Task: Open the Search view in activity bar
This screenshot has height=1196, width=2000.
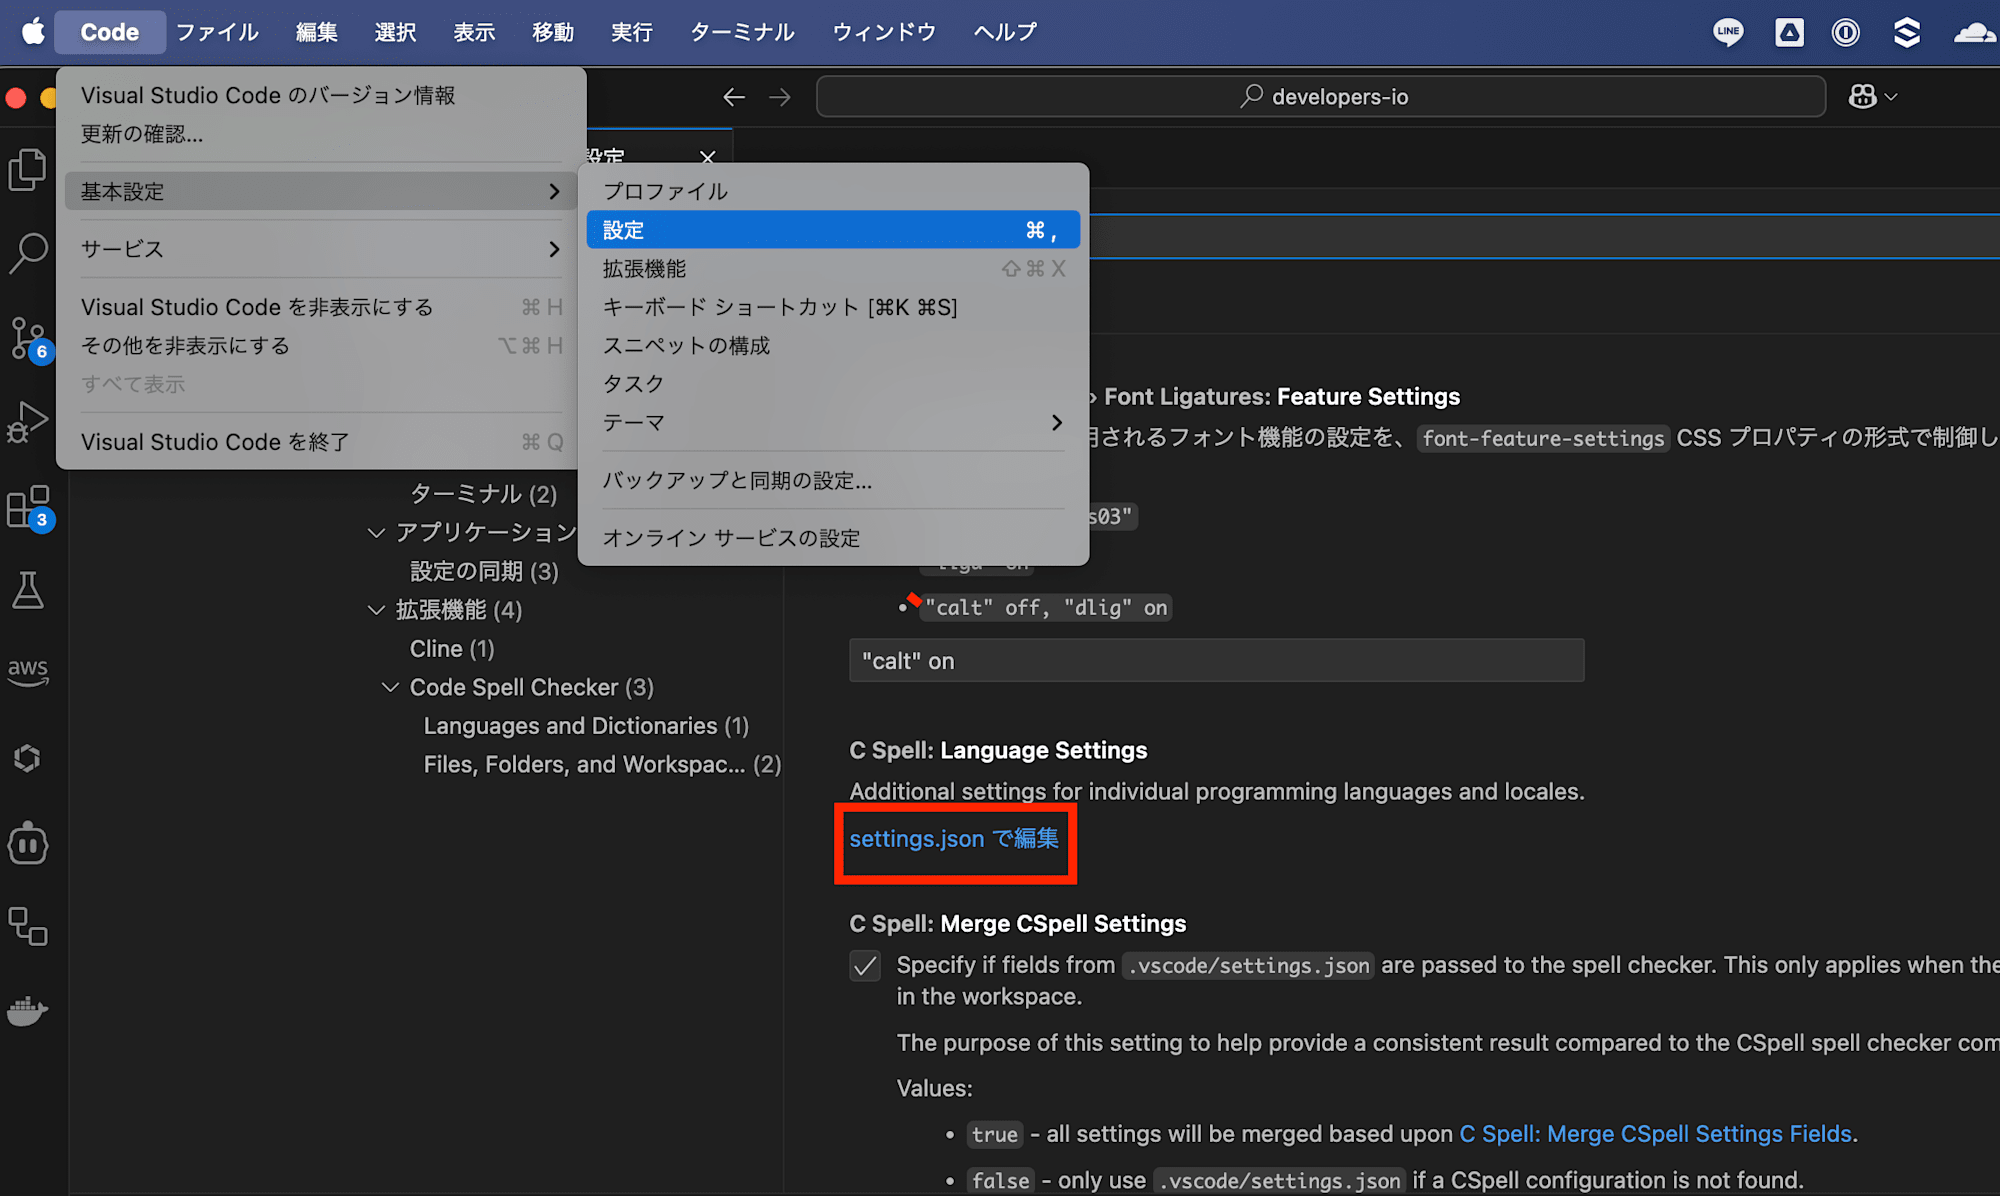Action: (x=28, y=254)
